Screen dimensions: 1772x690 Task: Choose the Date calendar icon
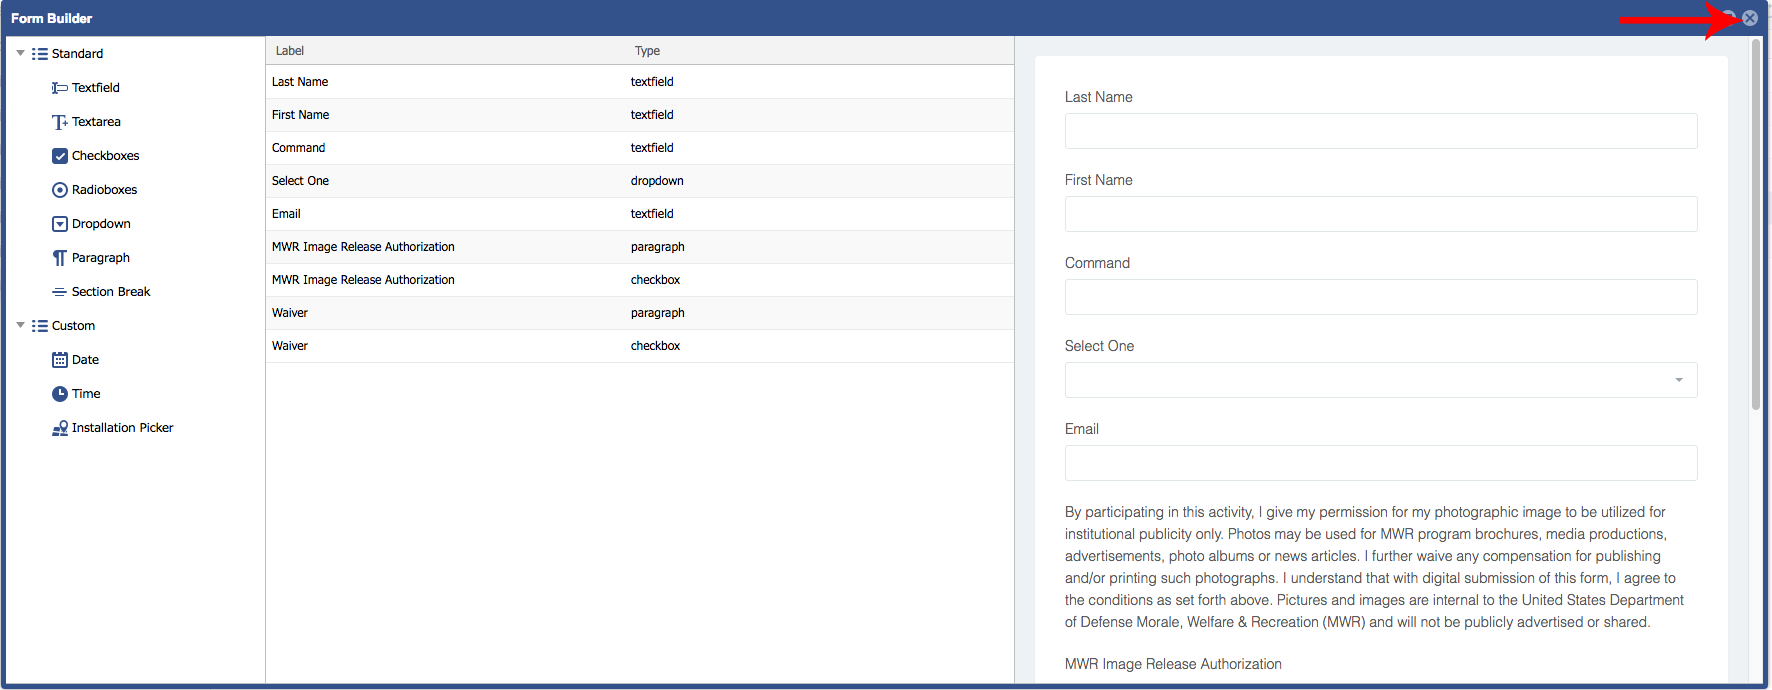point(60,360)
